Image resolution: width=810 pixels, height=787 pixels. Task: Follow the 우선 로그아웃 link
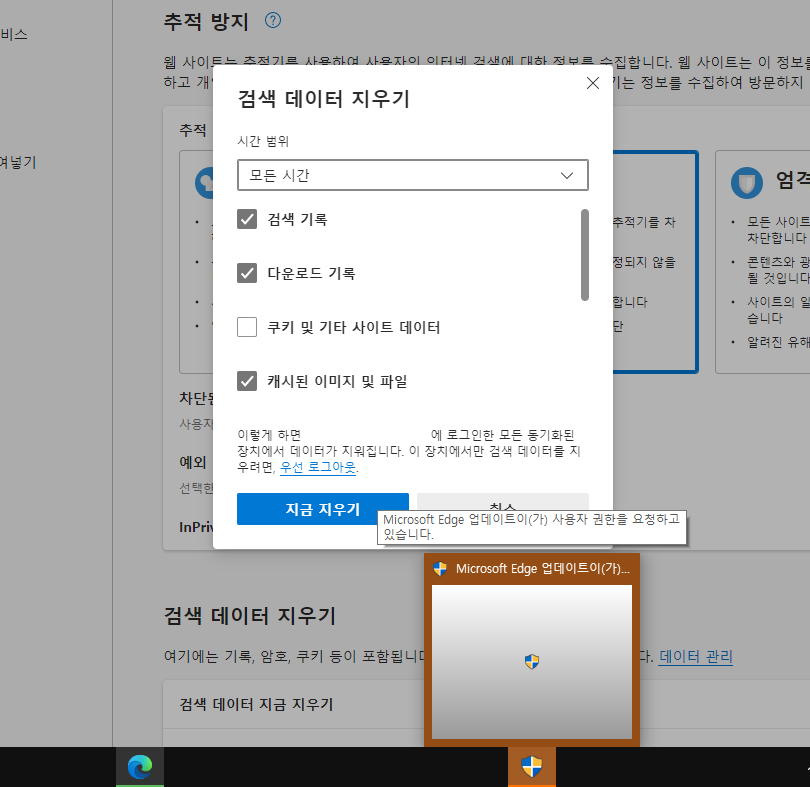[318, 467]
